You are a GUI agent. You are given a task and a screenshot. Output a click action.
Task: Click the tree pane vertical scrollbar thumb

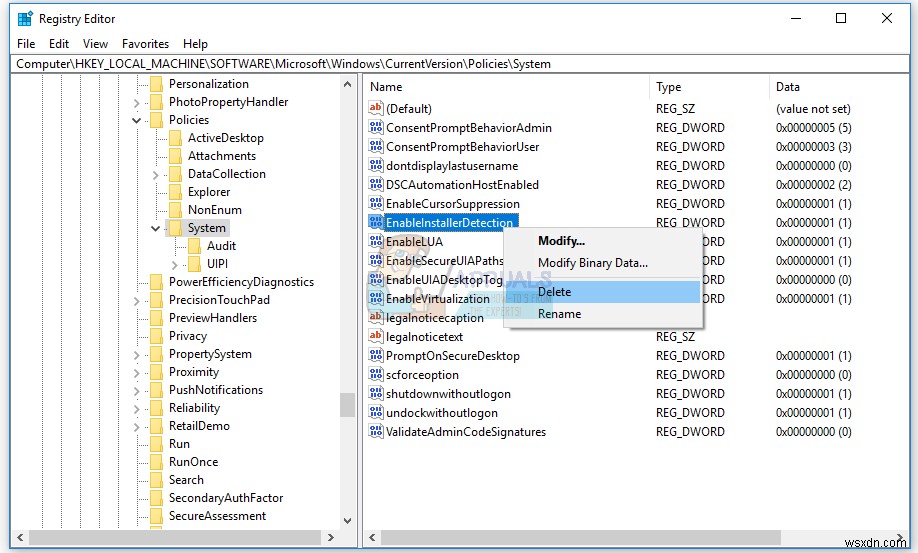pos(347,404)
